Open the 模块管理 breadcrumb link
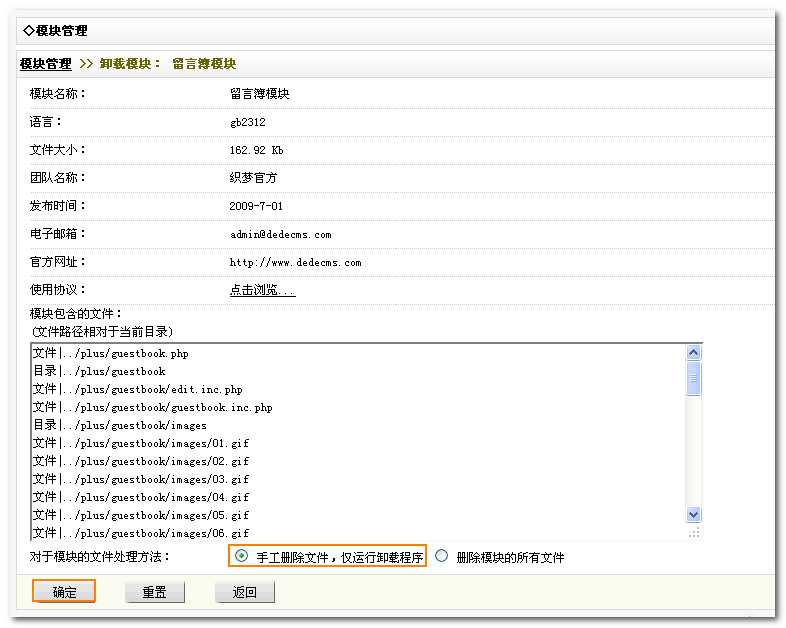Screen dimensions: 786x628 coord(46,64)
